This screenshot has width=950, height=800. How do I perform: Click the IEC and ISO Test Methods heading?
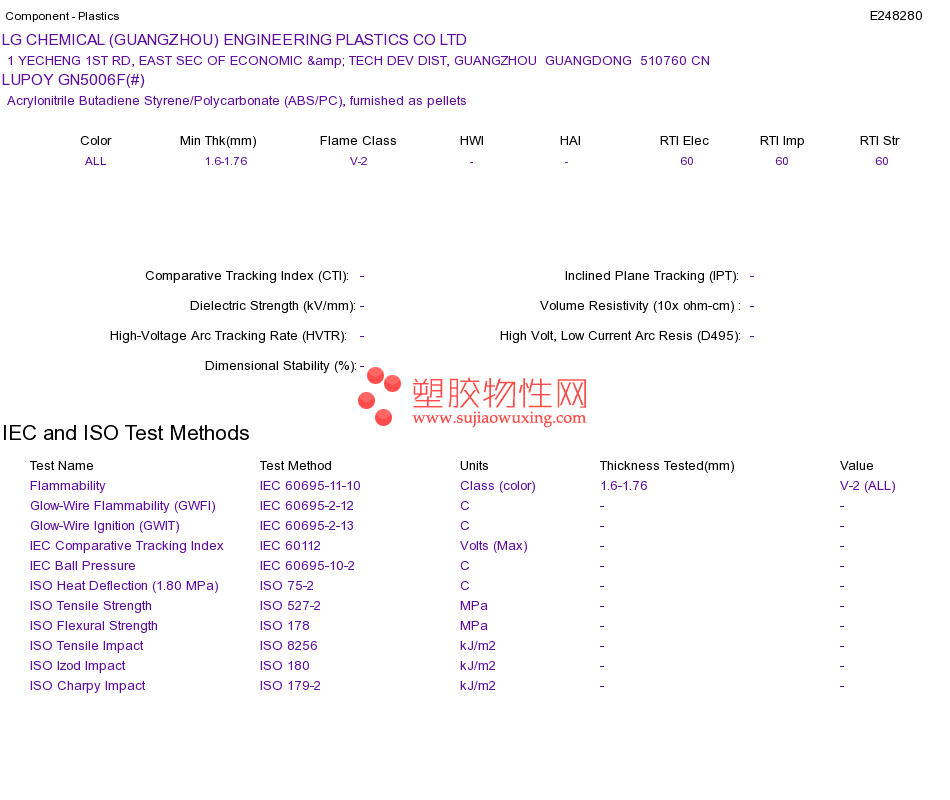pyautogui.click(x=125, y=433)
